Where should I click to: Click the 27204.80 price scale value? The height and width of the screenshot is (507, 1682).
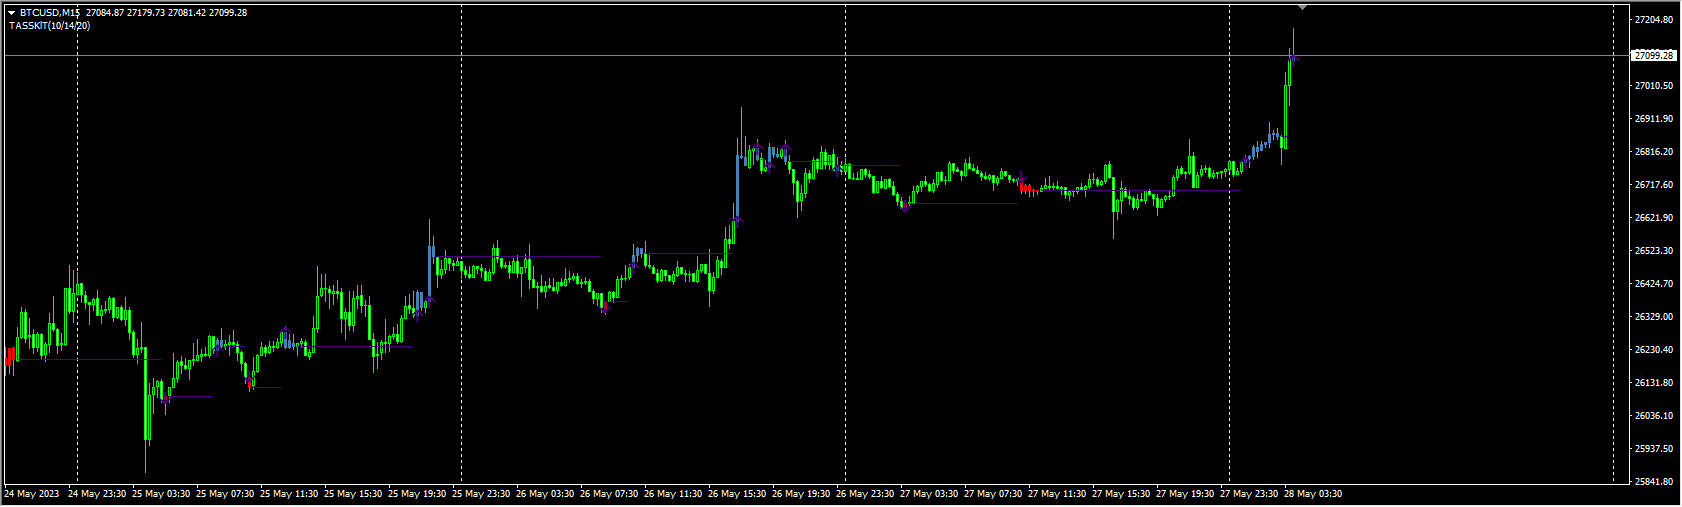pyautogui.click(x=1654, y=20)
